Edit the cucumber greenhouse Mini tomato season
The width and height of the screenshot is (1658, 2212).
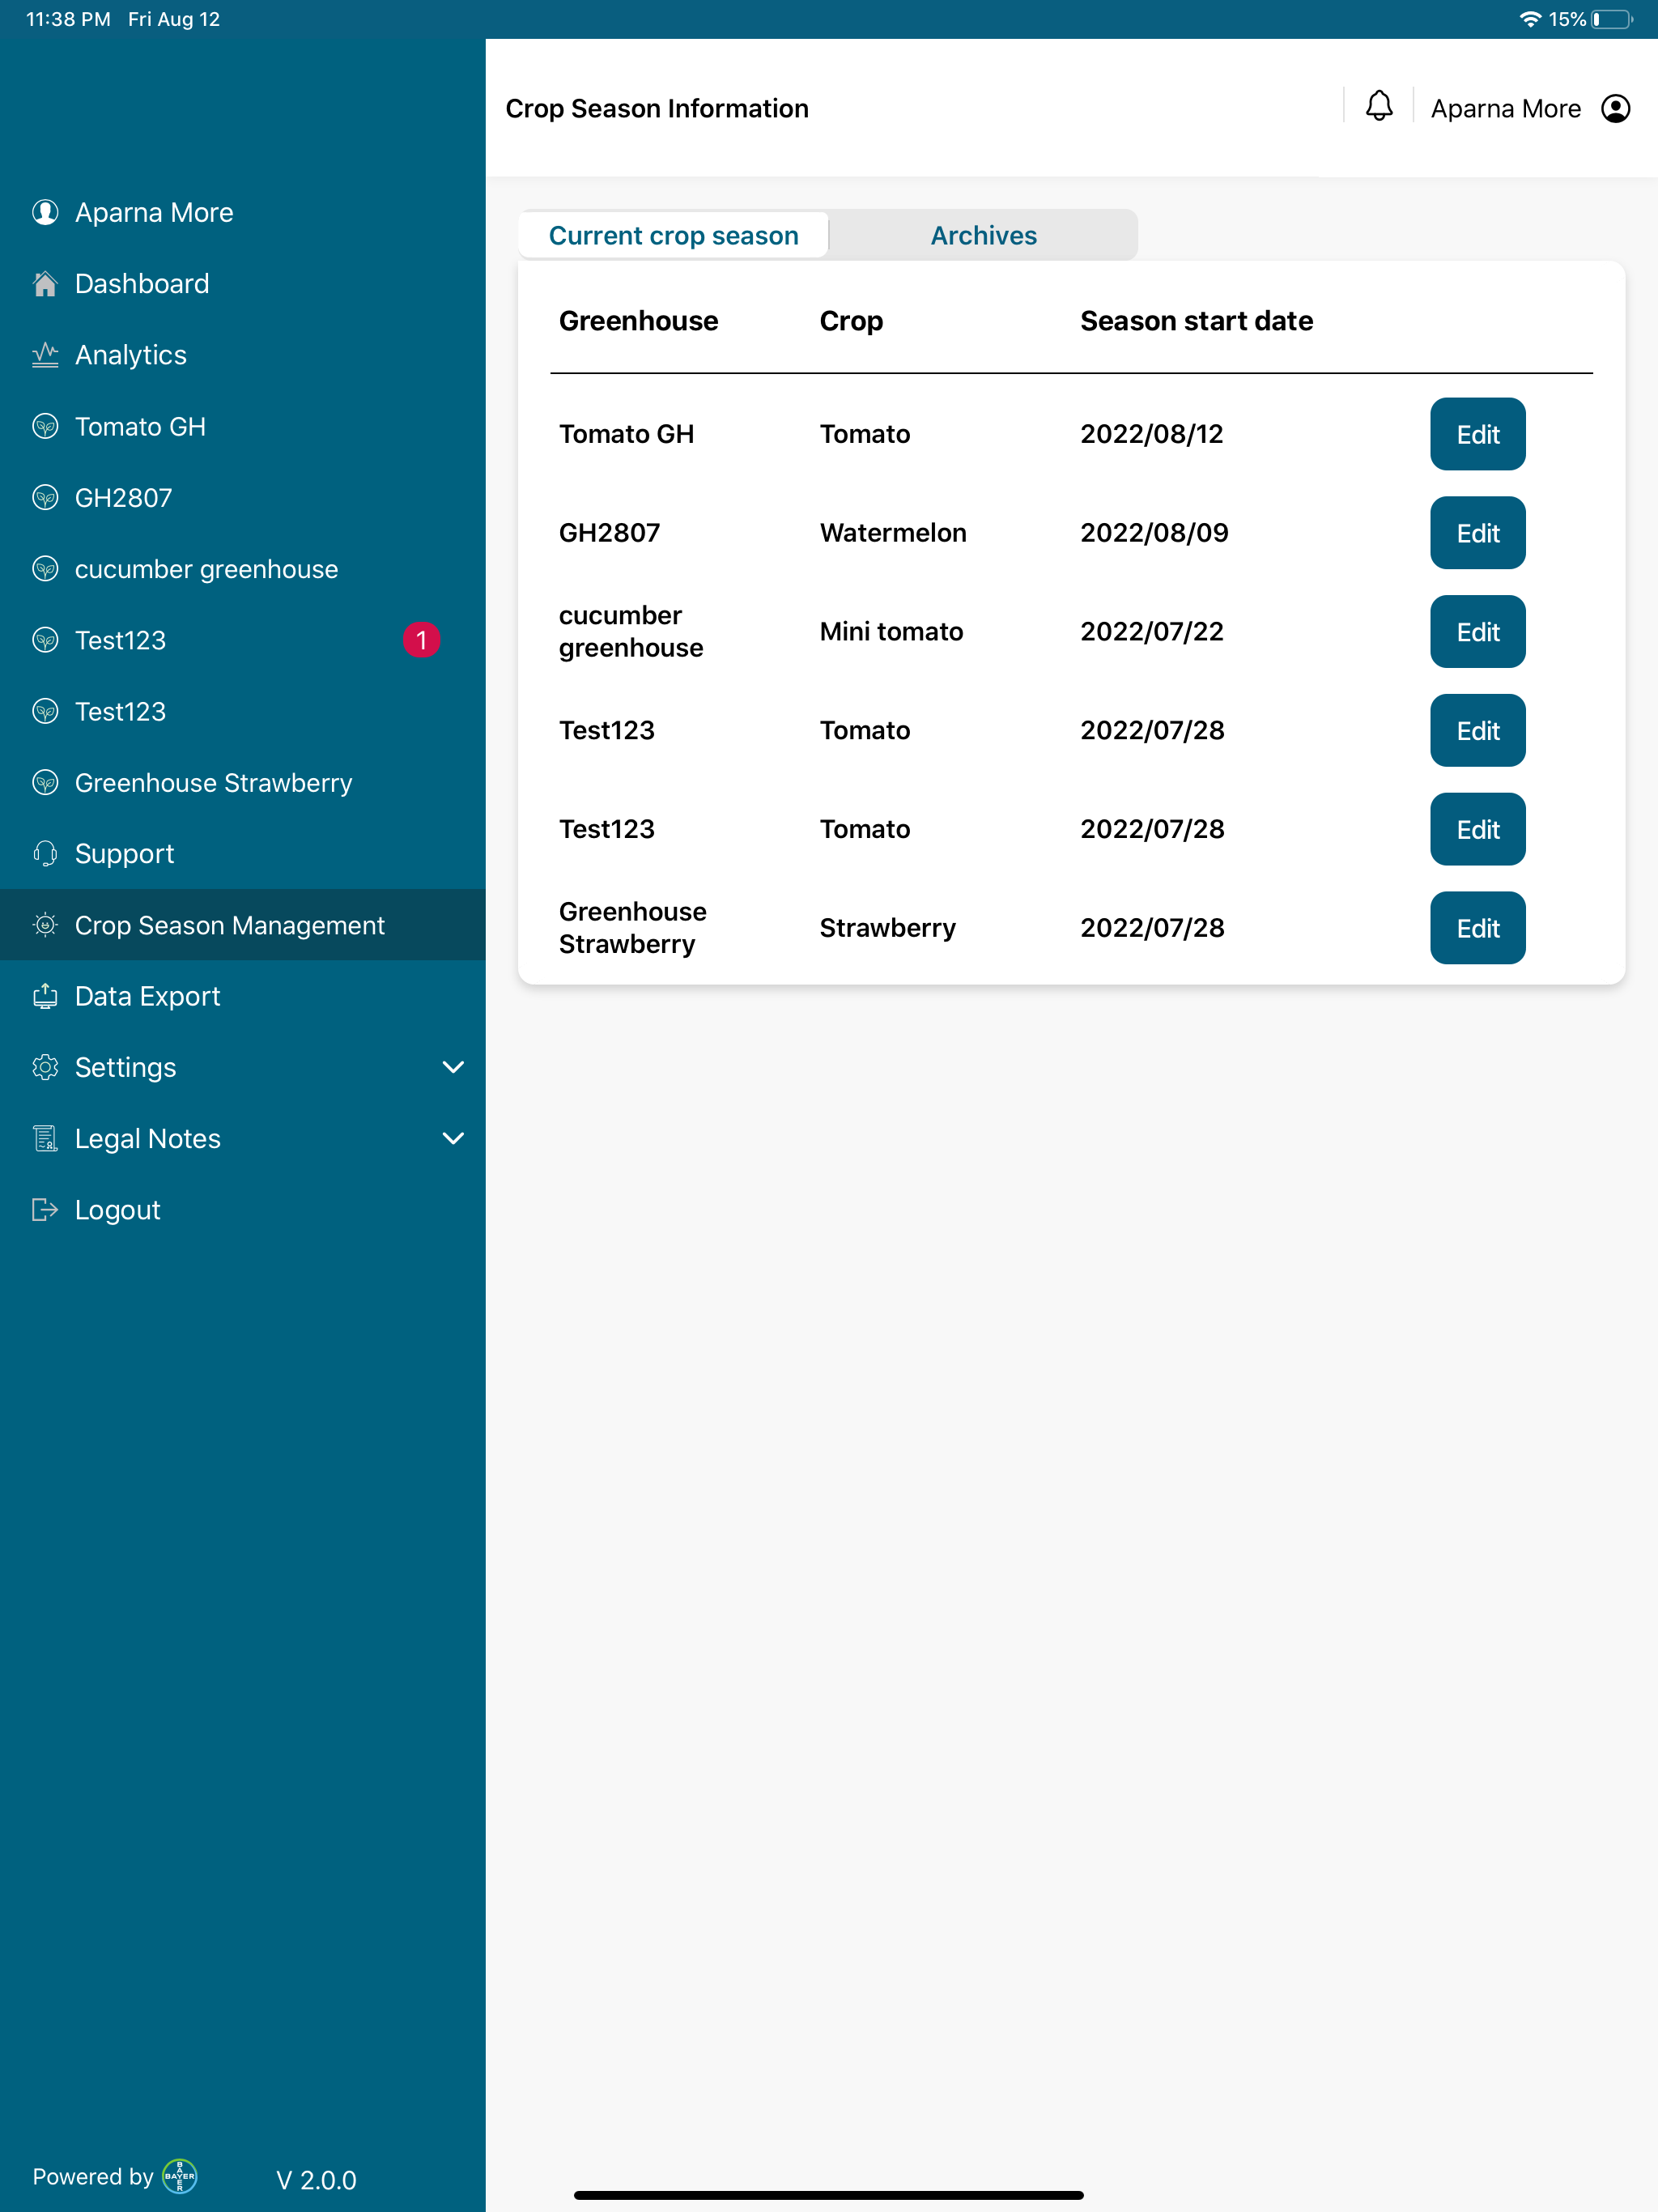1477,631
